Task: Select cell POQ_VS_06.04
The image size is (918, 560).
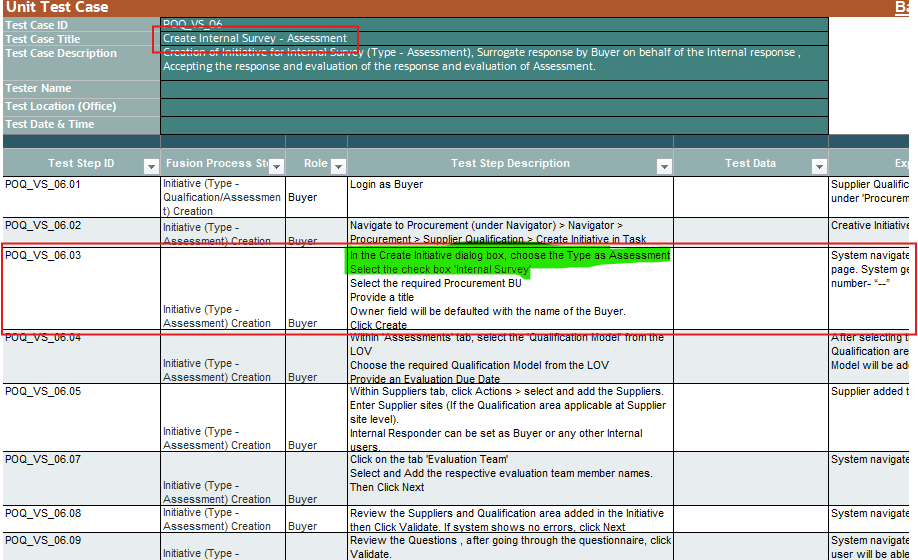Action: (x=81, y=358)
